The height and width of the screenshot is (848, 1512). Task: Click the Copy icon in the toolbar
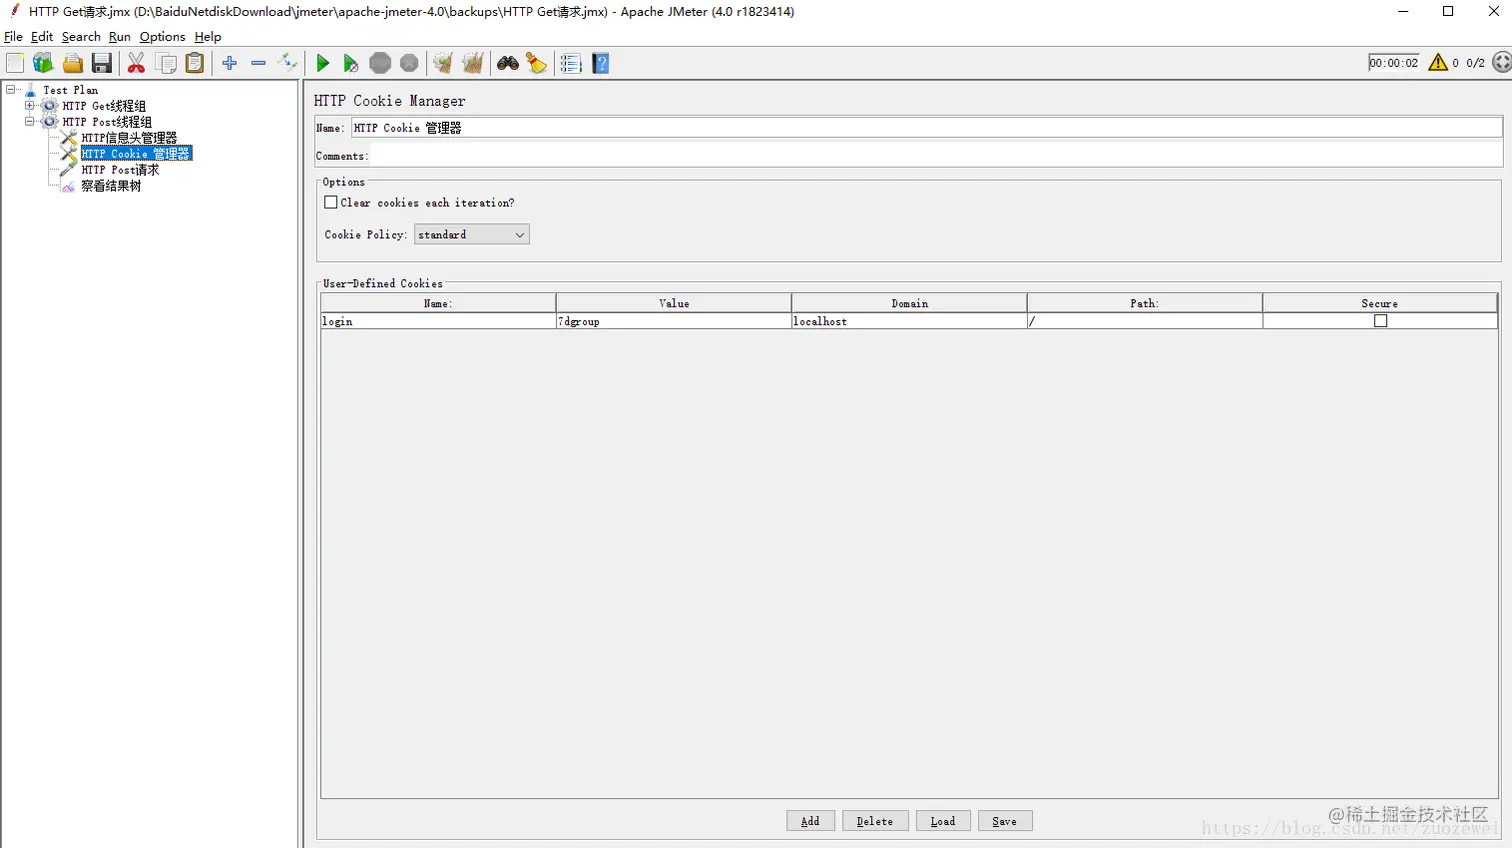[x=166, y=63]
